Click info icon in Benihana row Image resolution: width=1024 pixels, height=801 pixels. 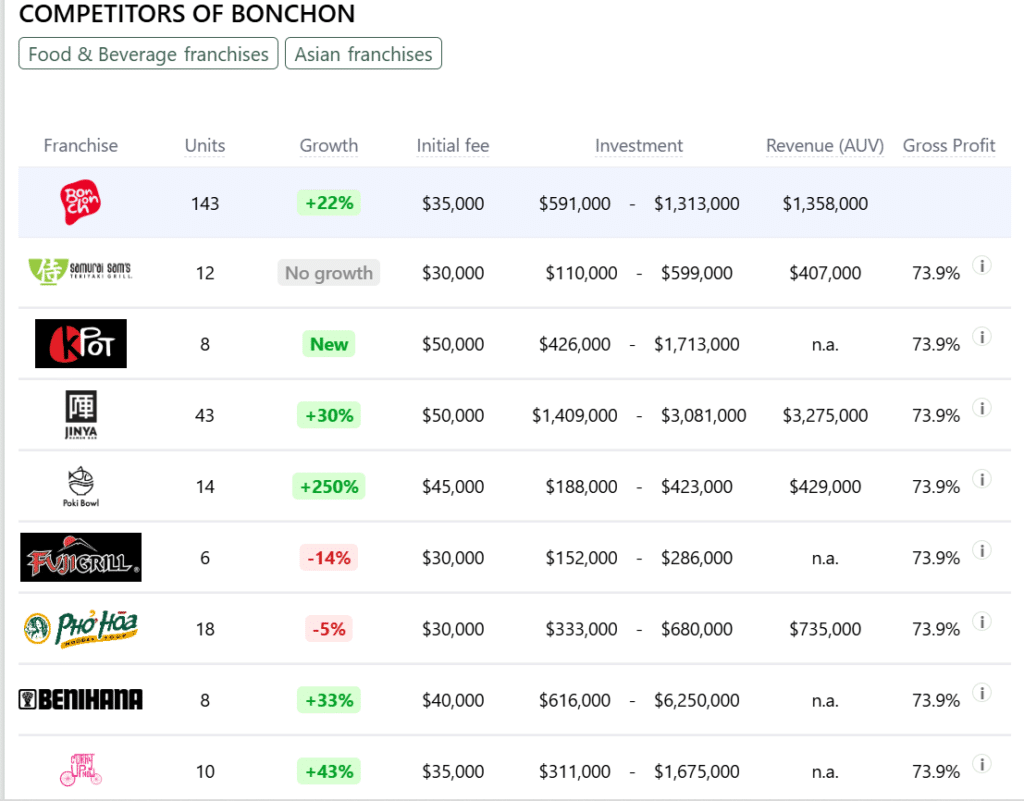point(982,692)
